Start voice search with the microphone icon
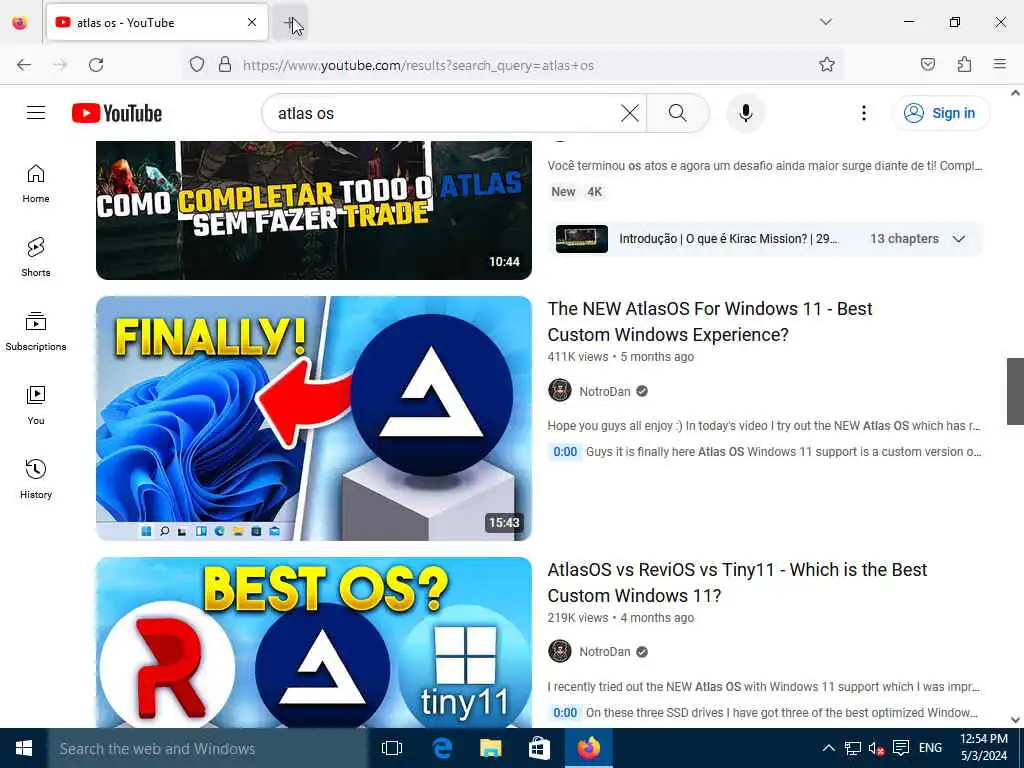 coord(745,113)
